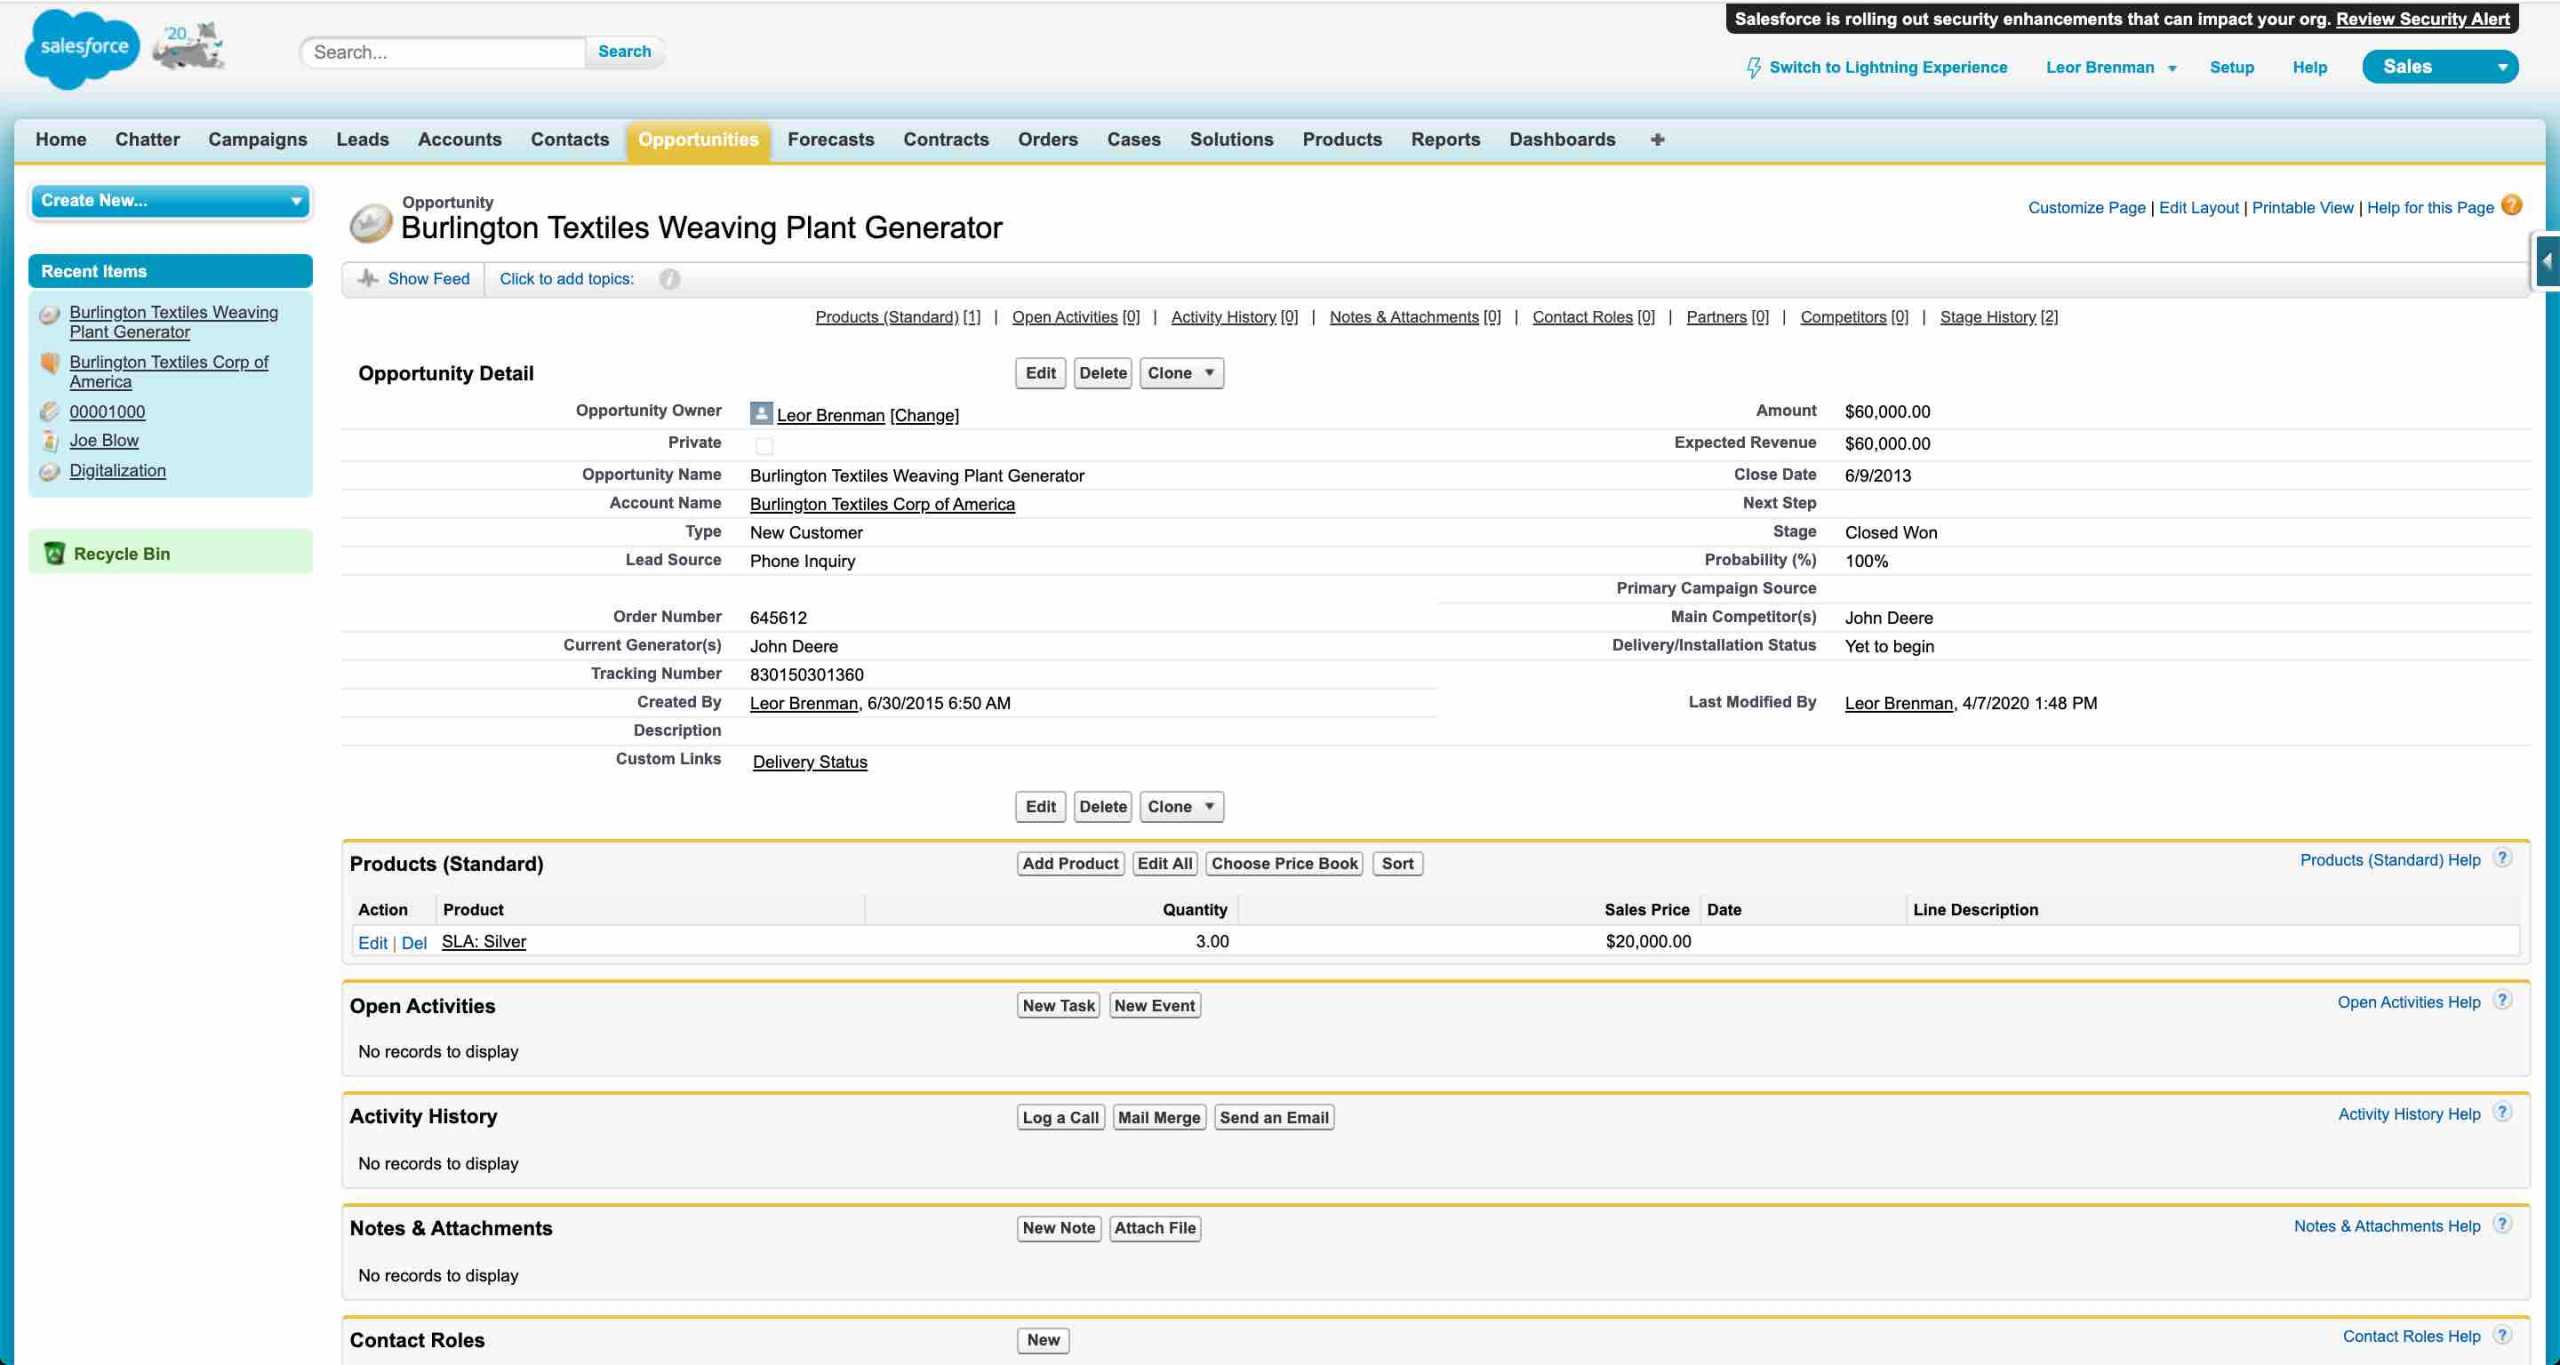
Task: Jump to Stage History [2] section
Action: 1998,317
